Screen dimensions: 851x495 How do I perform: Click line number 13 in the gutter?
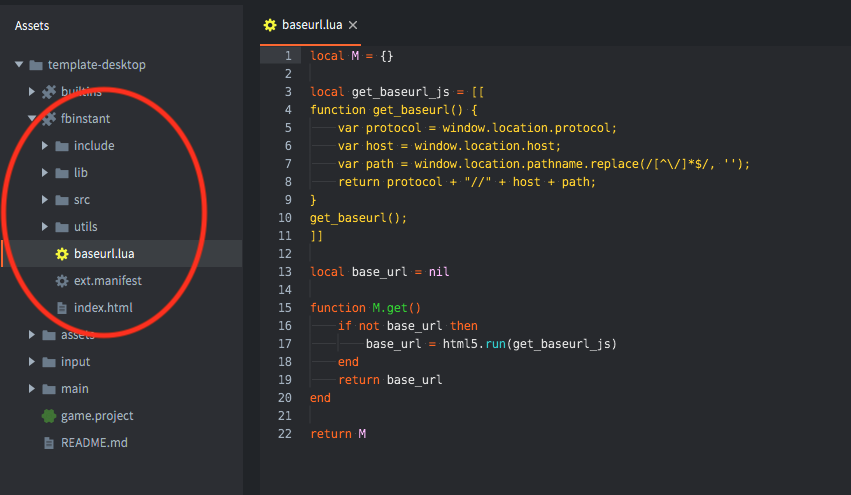coord(285,272)
